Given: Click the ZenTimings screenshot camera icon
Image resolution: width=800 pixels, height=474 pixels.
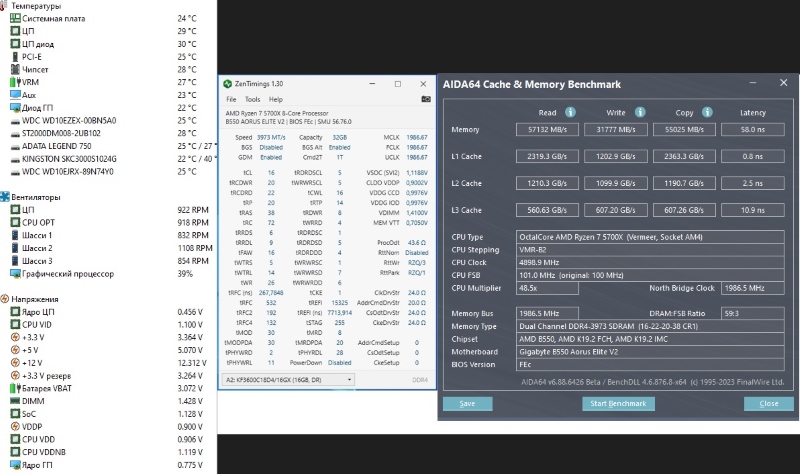Looking at the screenshot, I should (426, 99).
